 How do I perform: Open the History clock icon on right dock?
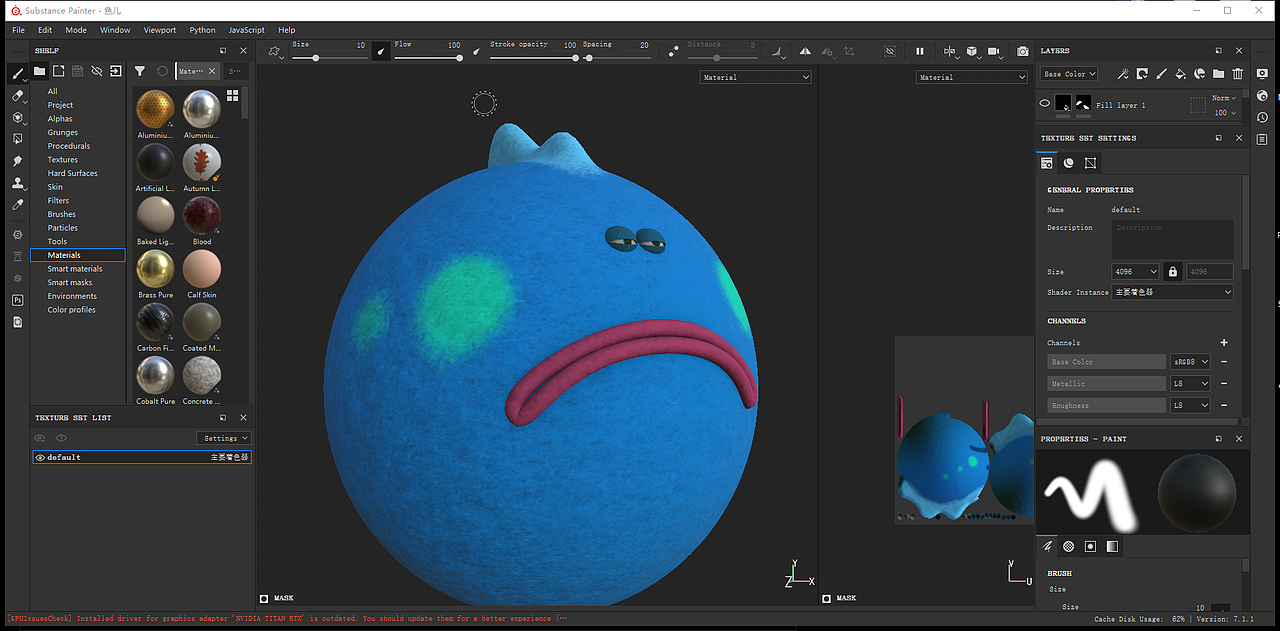pos(1262,118)
